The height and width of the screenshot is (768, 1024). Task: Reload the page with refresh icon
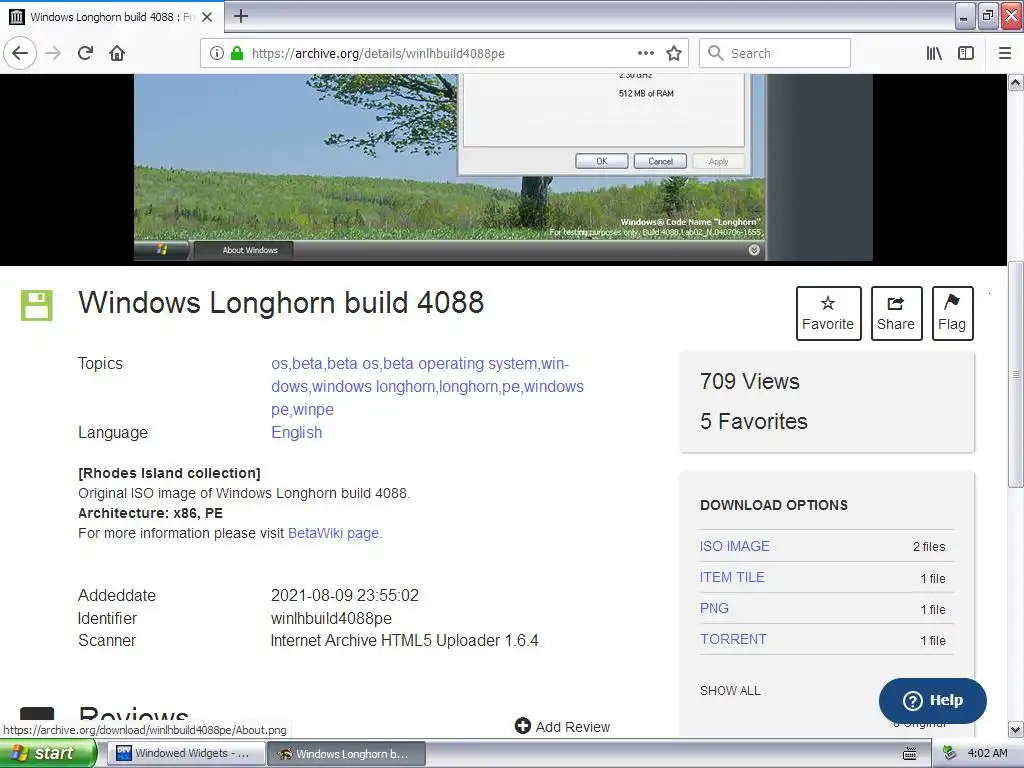click(86, 53)
